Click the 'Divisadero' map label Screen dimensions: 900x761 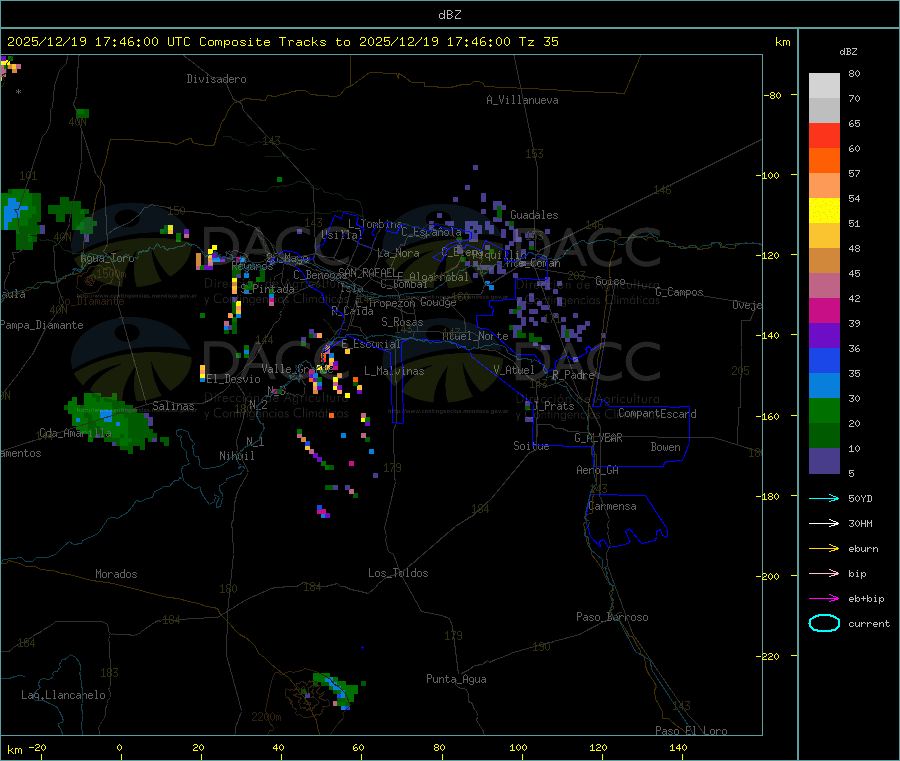216,79
